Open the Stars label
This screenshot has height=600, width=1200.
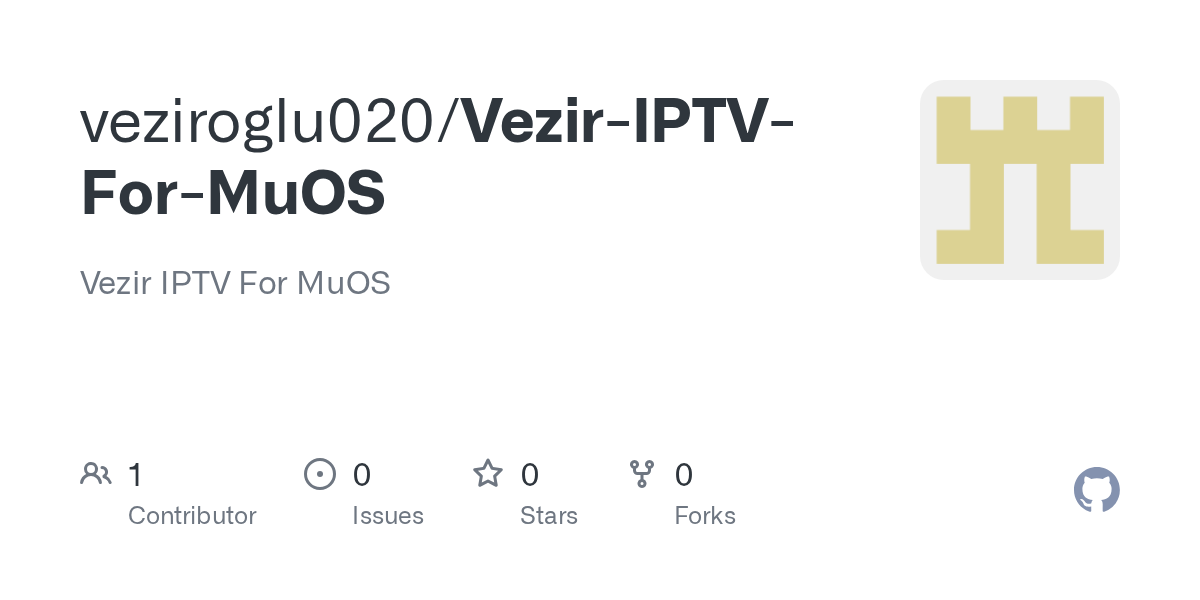coord(549,516)
